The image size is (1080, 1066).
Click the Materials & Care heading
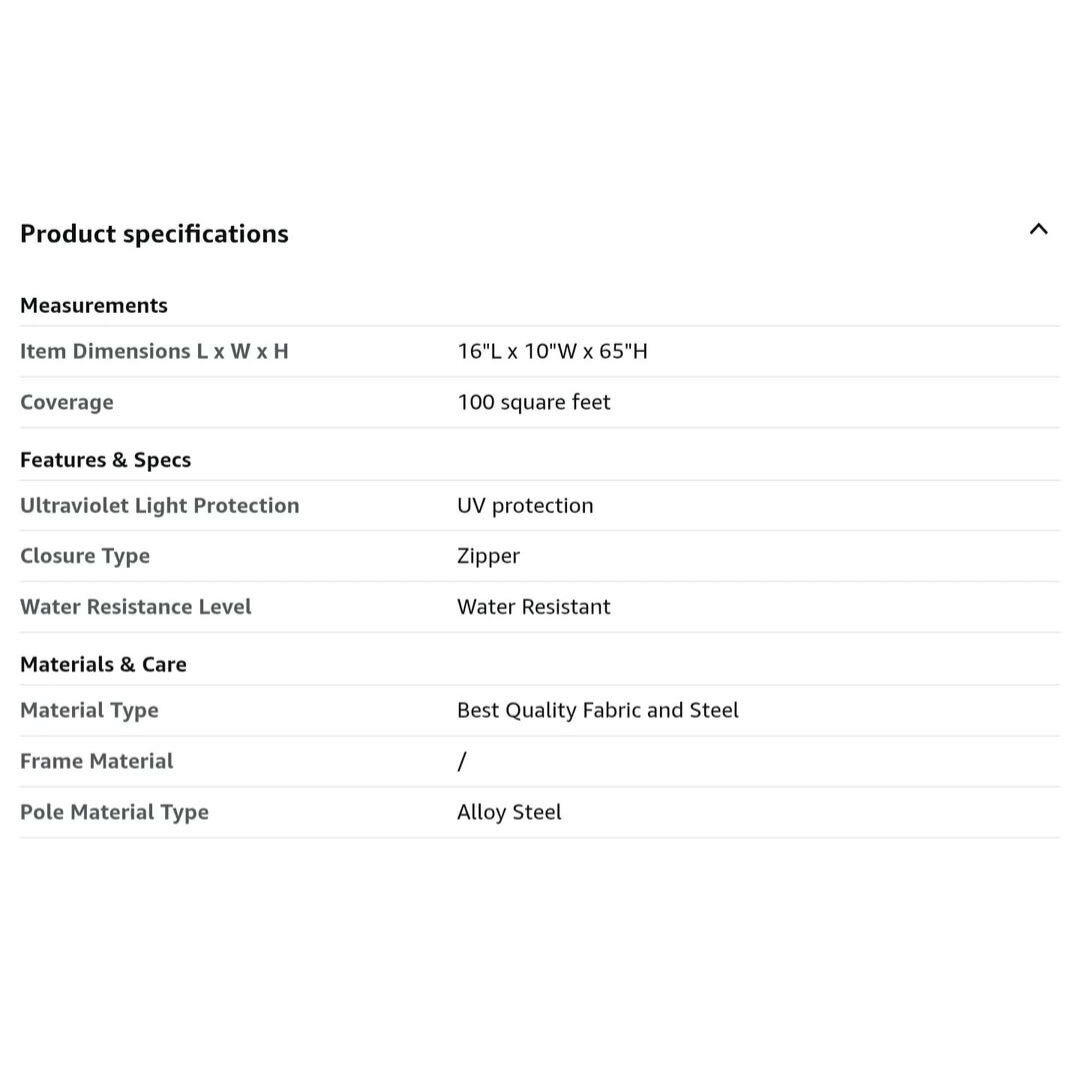point(103,664)
